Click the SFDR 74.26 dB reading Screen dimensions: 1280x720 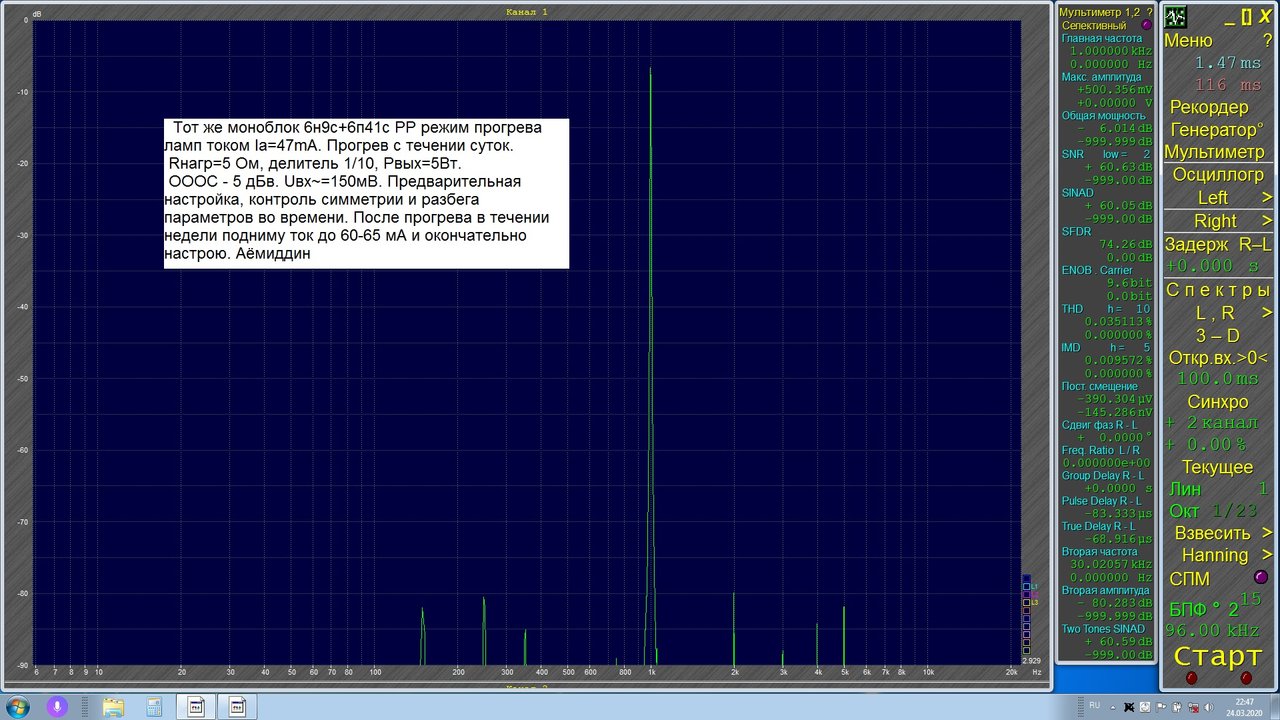coord(1125,244)
